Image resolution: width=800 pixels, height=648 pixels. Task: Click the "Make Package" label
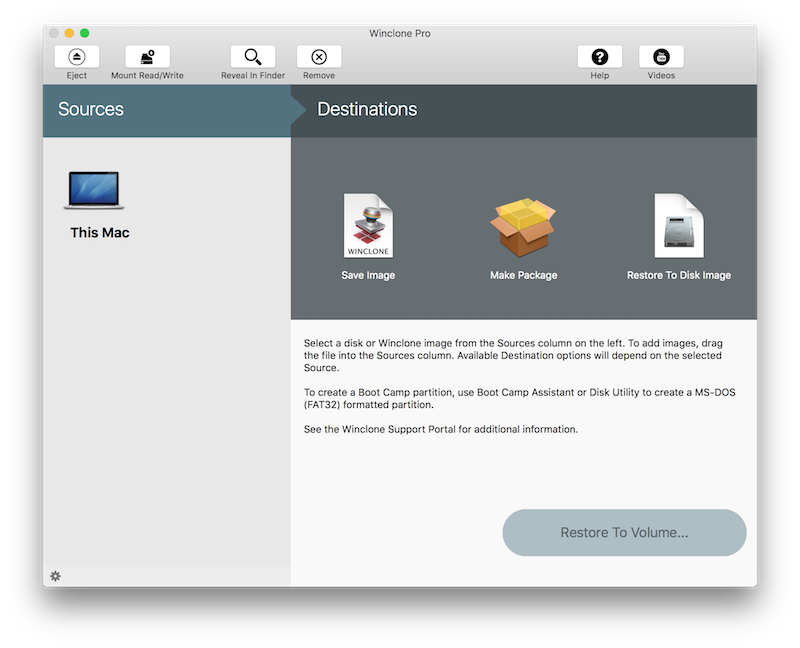tap(523, 275)
